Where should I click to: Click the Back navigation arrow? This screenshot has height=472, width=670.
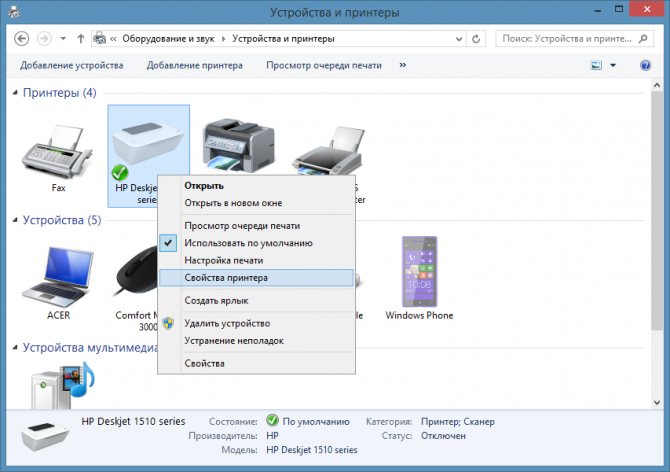tap(21, 39)
